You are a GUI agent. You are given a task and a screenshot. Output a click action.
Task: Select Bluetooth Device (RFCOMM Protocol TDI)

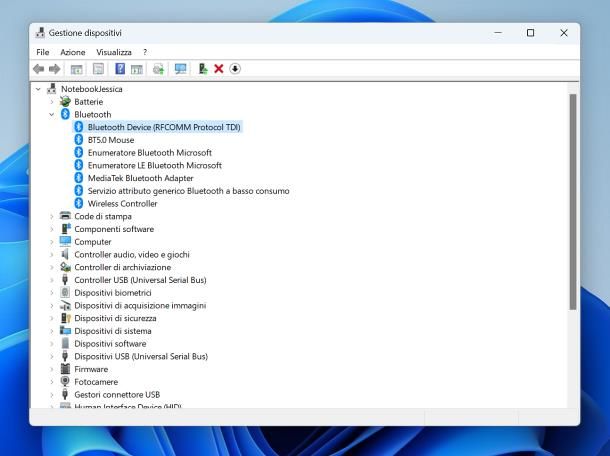164,127
